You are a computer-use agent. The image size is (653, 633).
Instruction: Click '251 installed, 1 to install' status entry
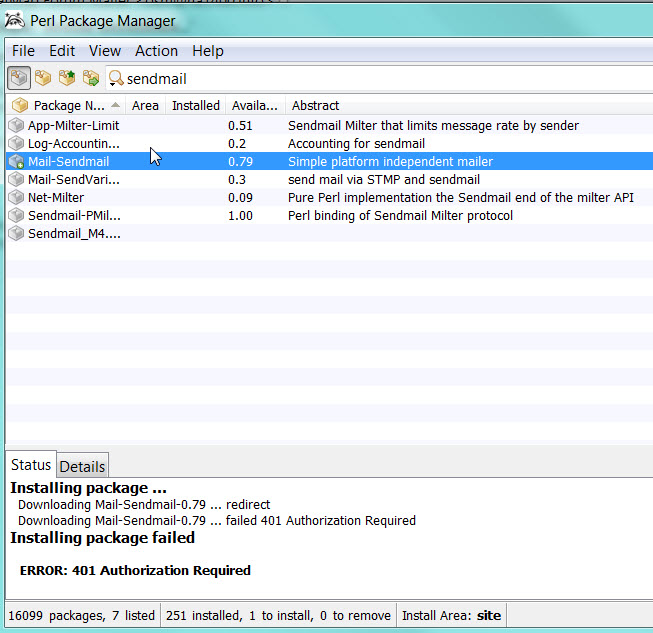(x=278, y=616)
